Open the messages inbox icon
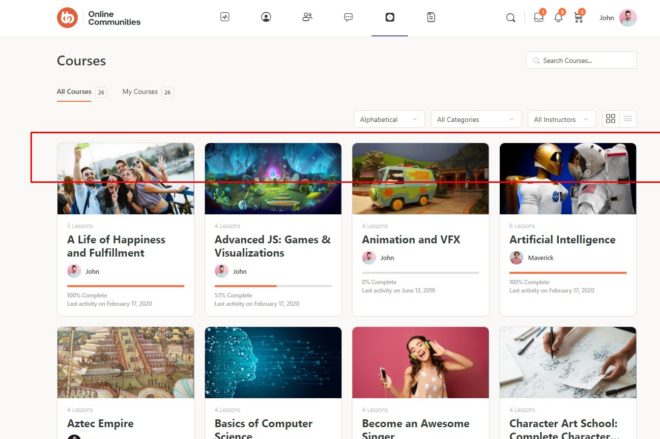The width and height of the screenshot is (660, 439). coord(538,18)
